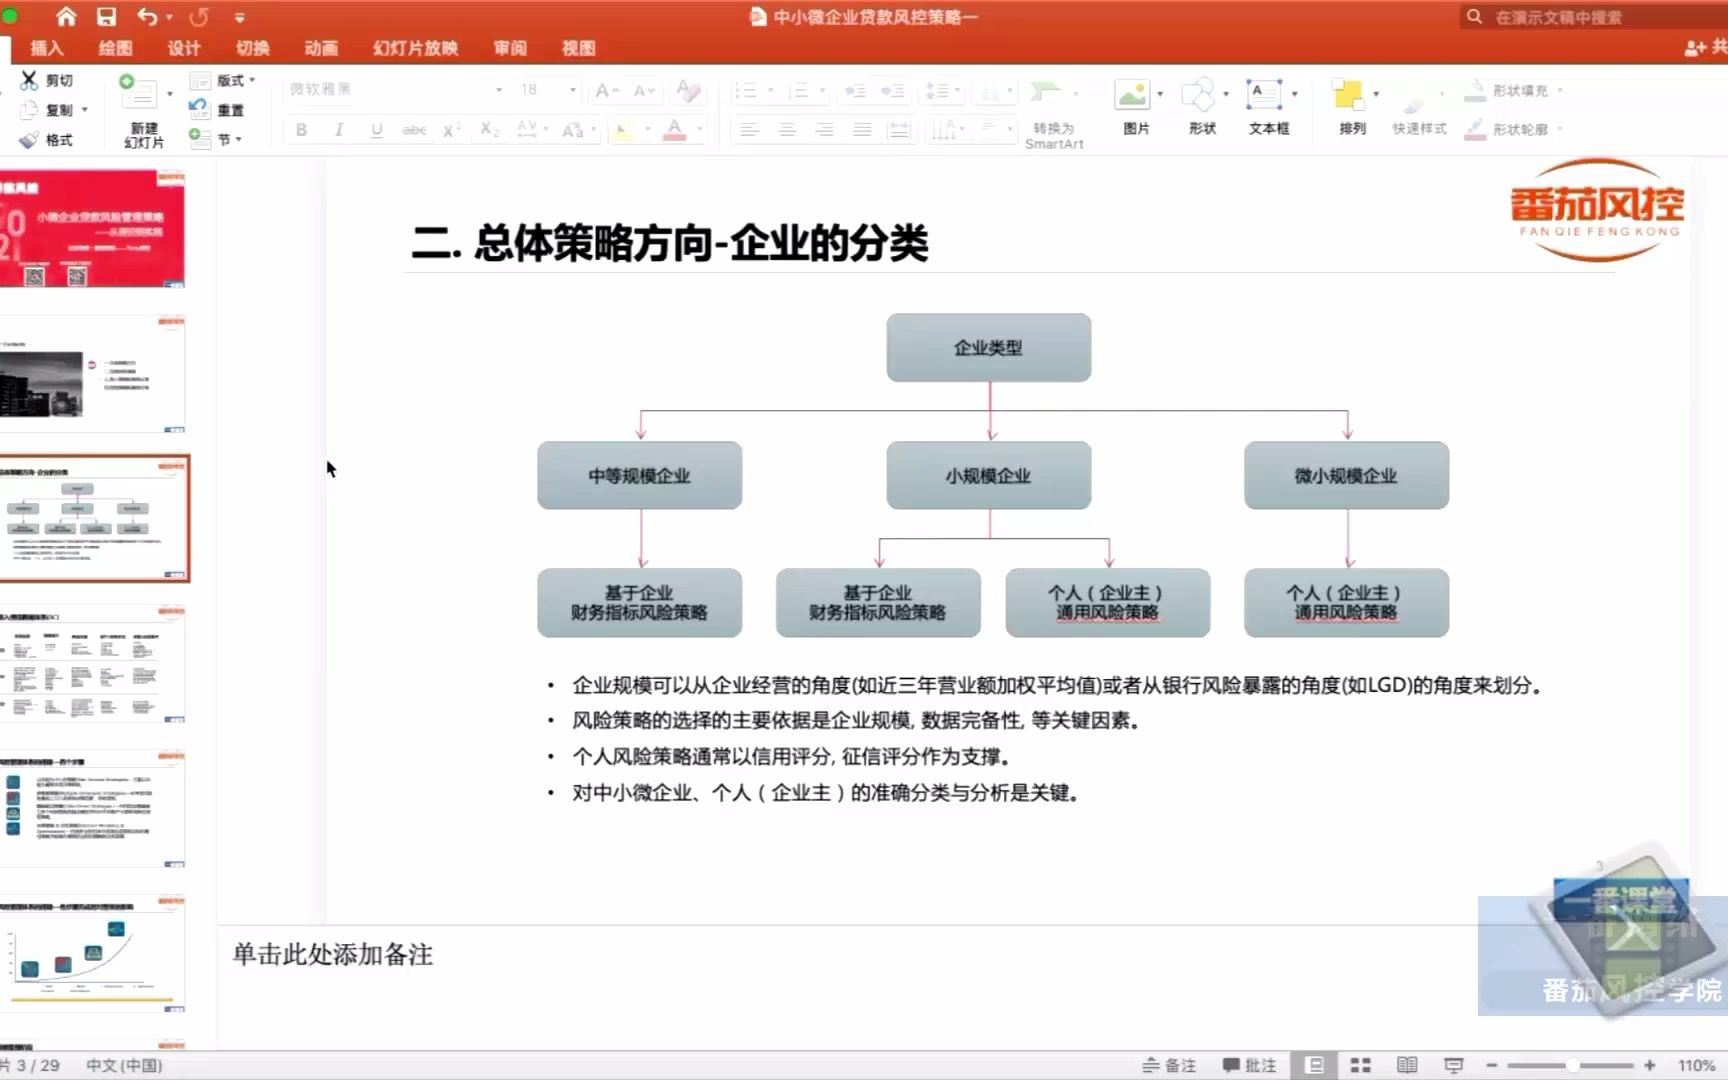Align text to the right
Viewport: 1728px width, 1080px height.
[x=824, y=129]
